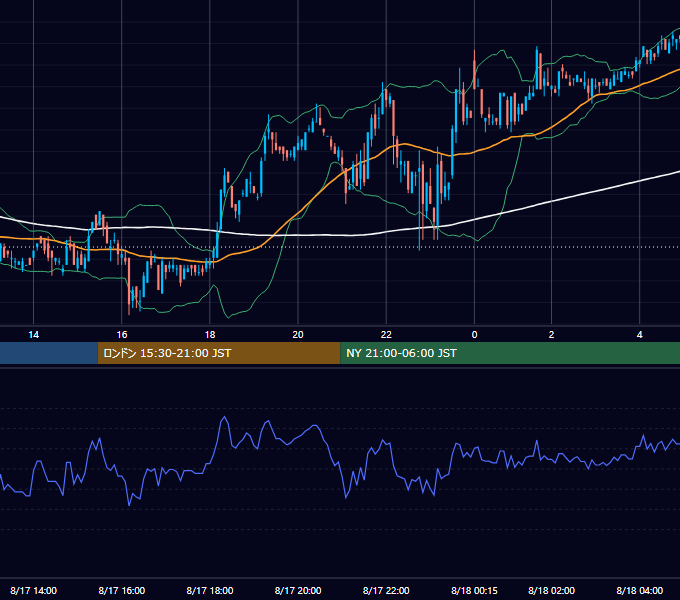The width and height of the screenshot is (680, 600).
Task: Click the hour label 16 on price chart axis
Action: click(122, 334)
